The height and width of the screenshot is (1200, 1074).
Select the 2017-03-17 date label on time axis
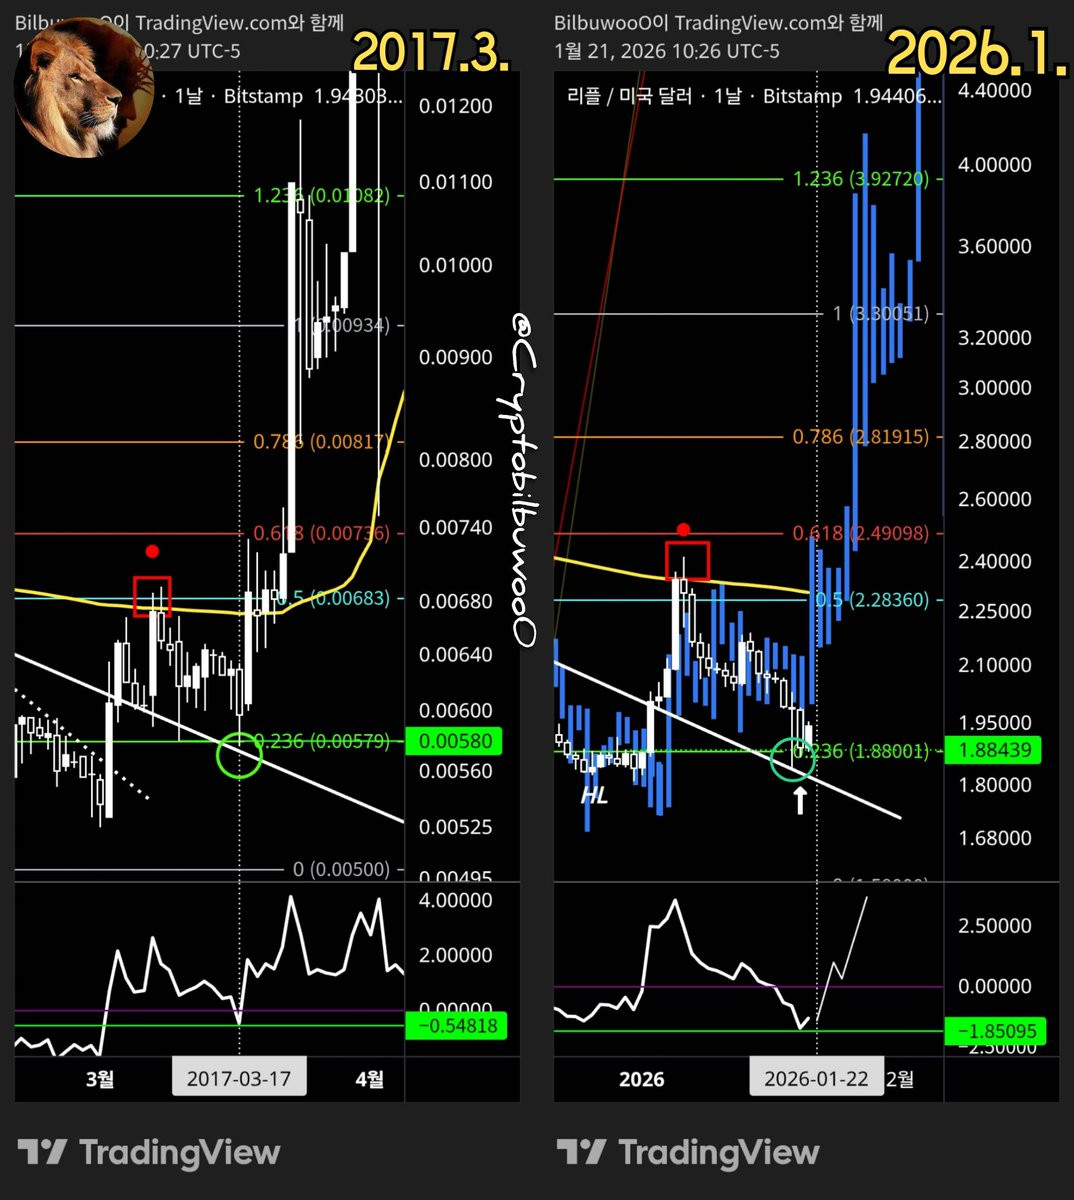point(239,1079)
